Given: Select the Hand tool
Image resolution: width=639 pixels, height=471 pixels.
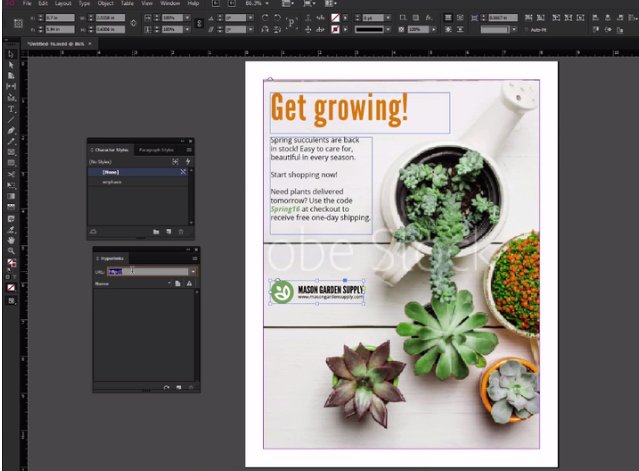Looking at the screenshot, I should (11, 240).
